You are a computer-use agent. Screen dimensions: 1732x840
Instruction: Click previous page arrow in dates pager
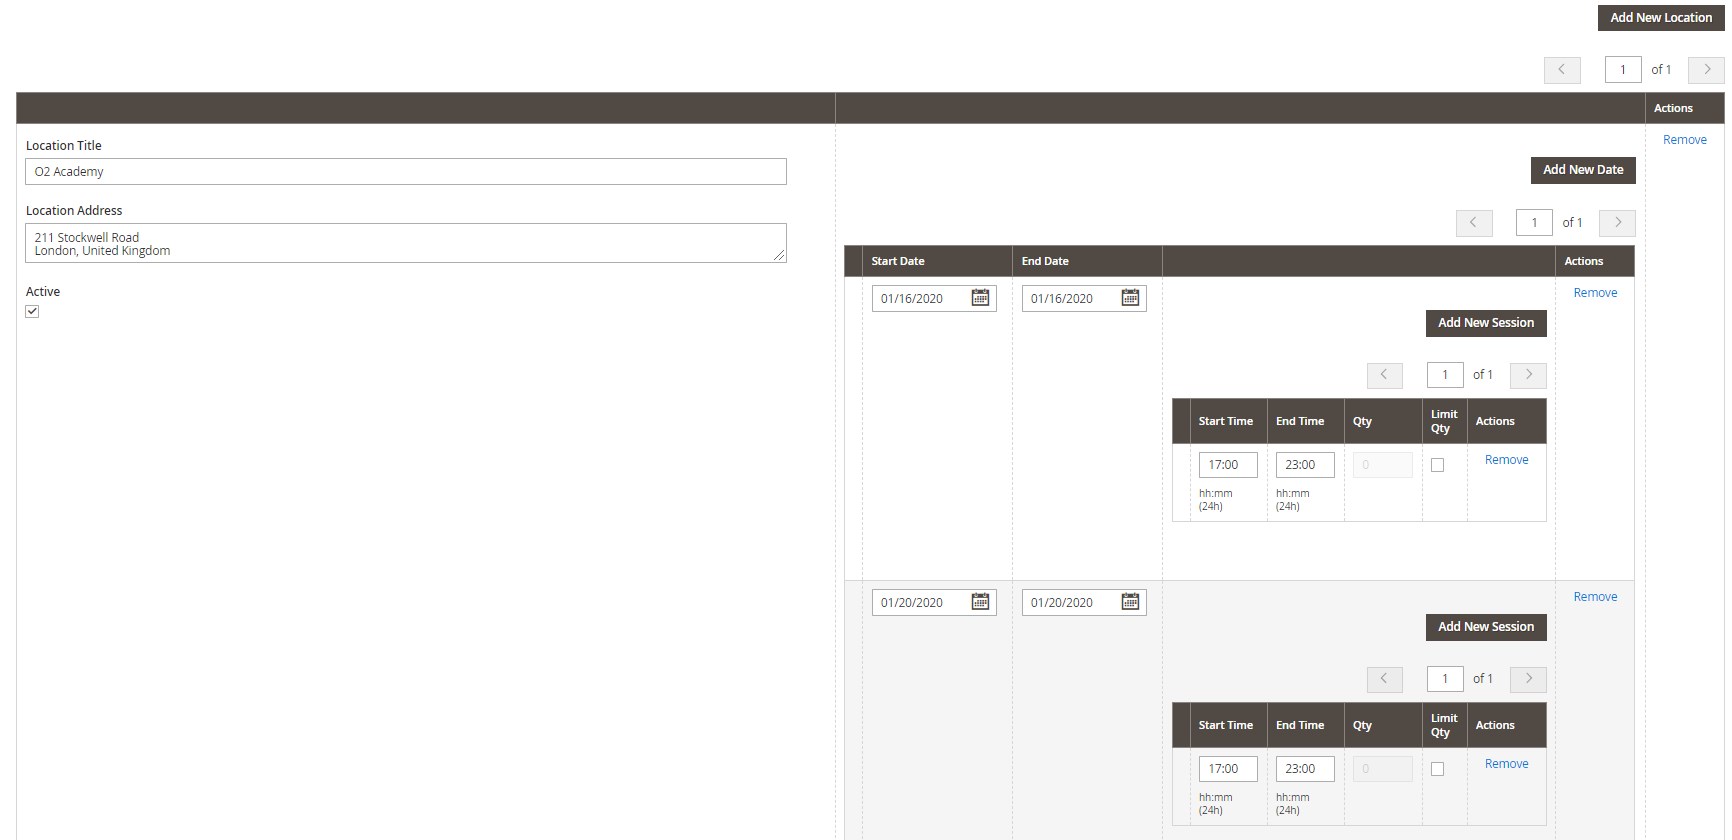tap(1474, 223)
